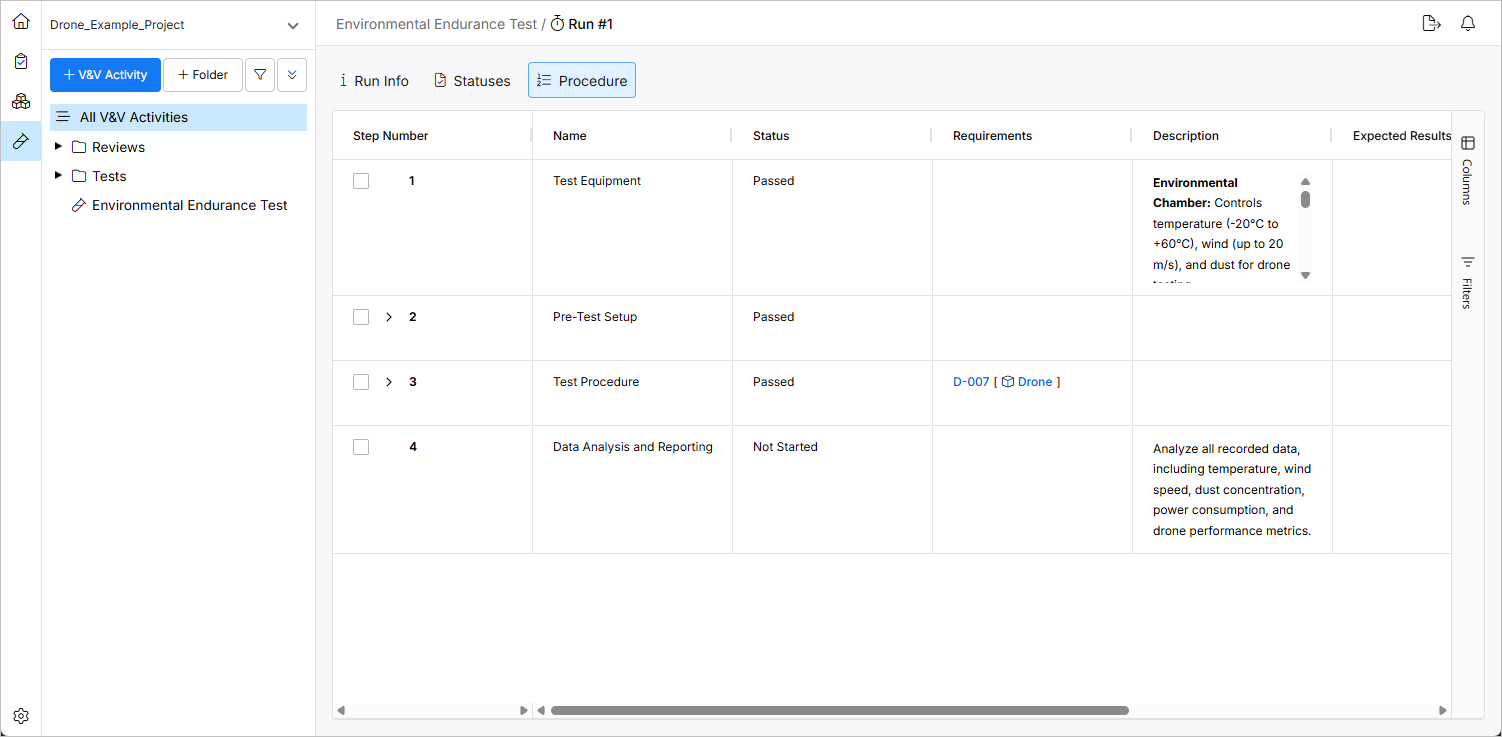Switch to the Run Info tab

(x=374, y=81)
